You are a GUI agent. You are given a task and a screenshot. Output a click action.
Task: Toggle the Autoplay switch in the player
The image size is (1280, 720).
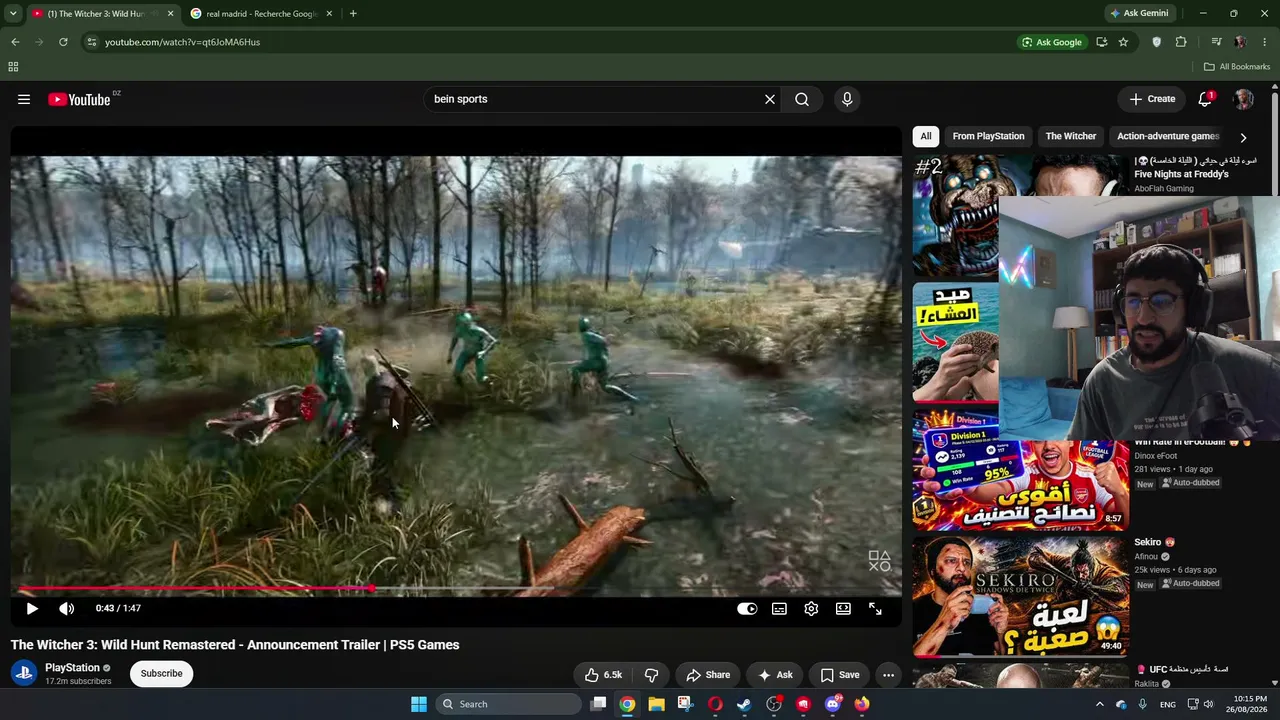[x=747, y=608]
